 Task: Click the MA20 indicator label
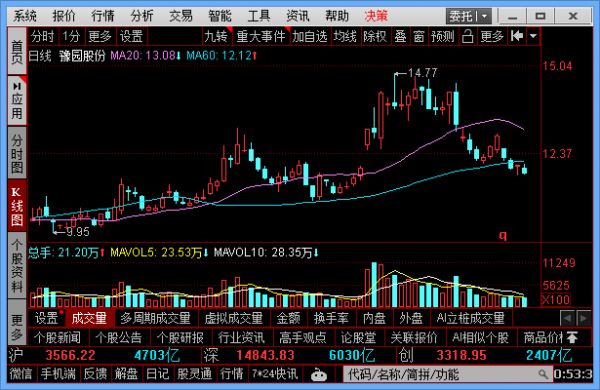point(145,56)
